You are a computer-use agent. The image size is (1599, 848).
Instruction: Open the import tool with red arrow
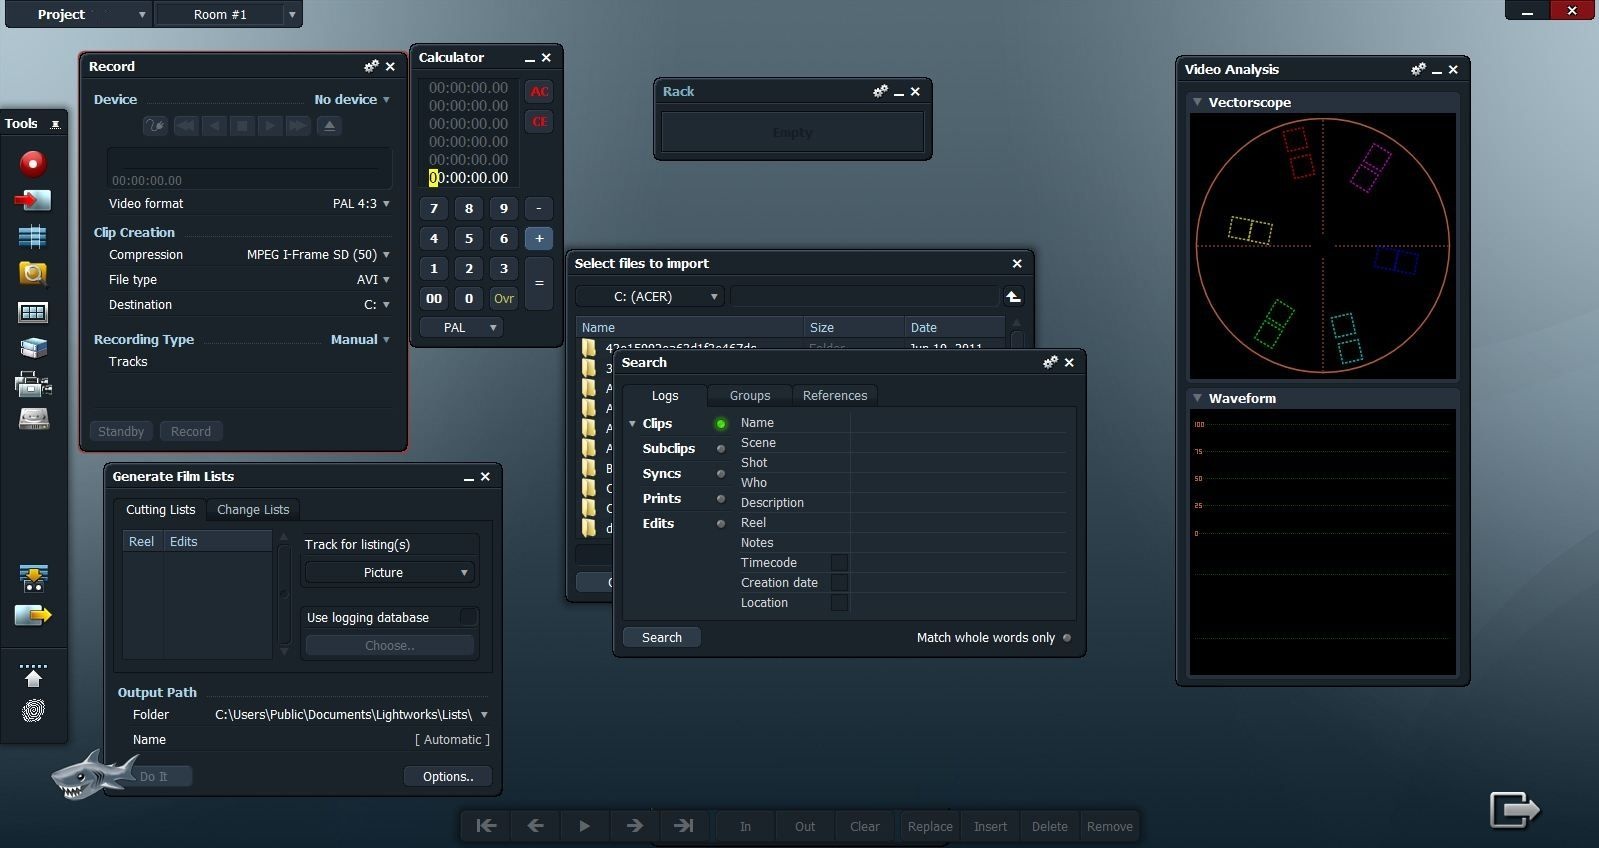point(33,201)
